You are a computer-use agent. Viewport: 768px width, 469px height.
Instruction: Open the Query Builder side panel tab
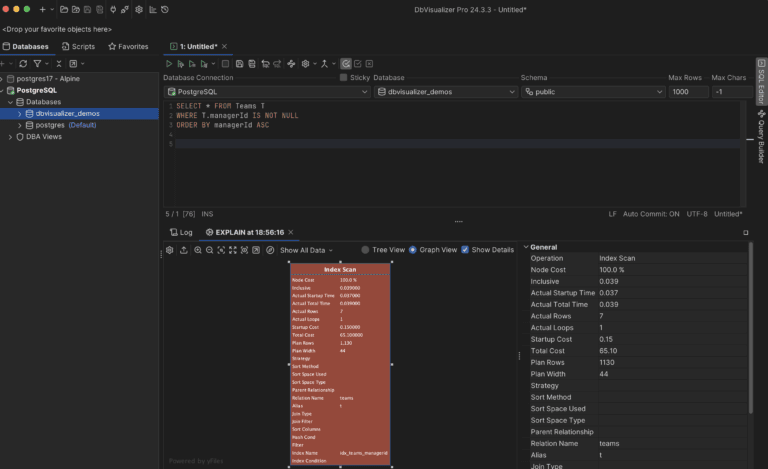(x=761, y=137)
